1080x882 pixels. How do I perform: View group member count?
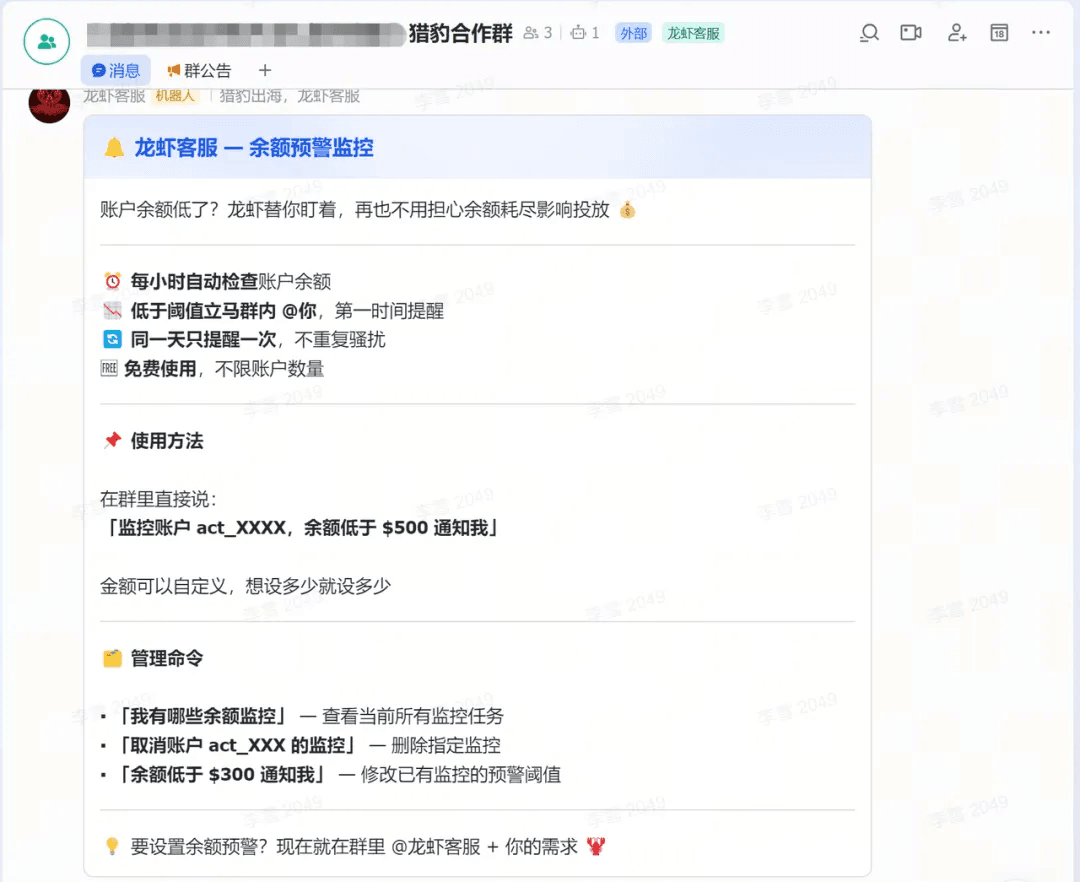click(538, 32)
